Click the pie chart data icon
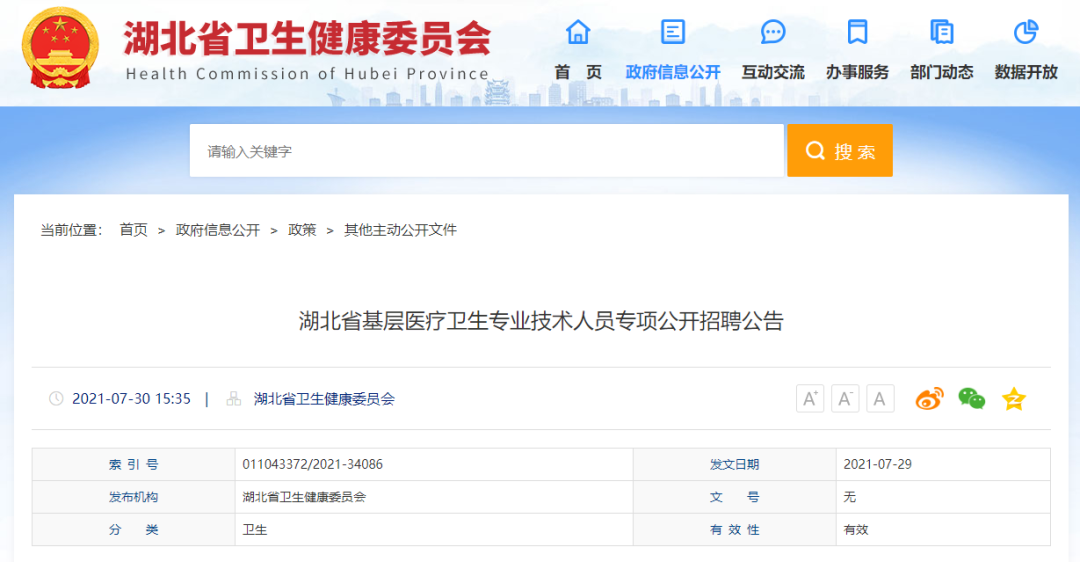Image resolution: width=1080 pixels, height=562 pixels. (x=1026, y=32)
